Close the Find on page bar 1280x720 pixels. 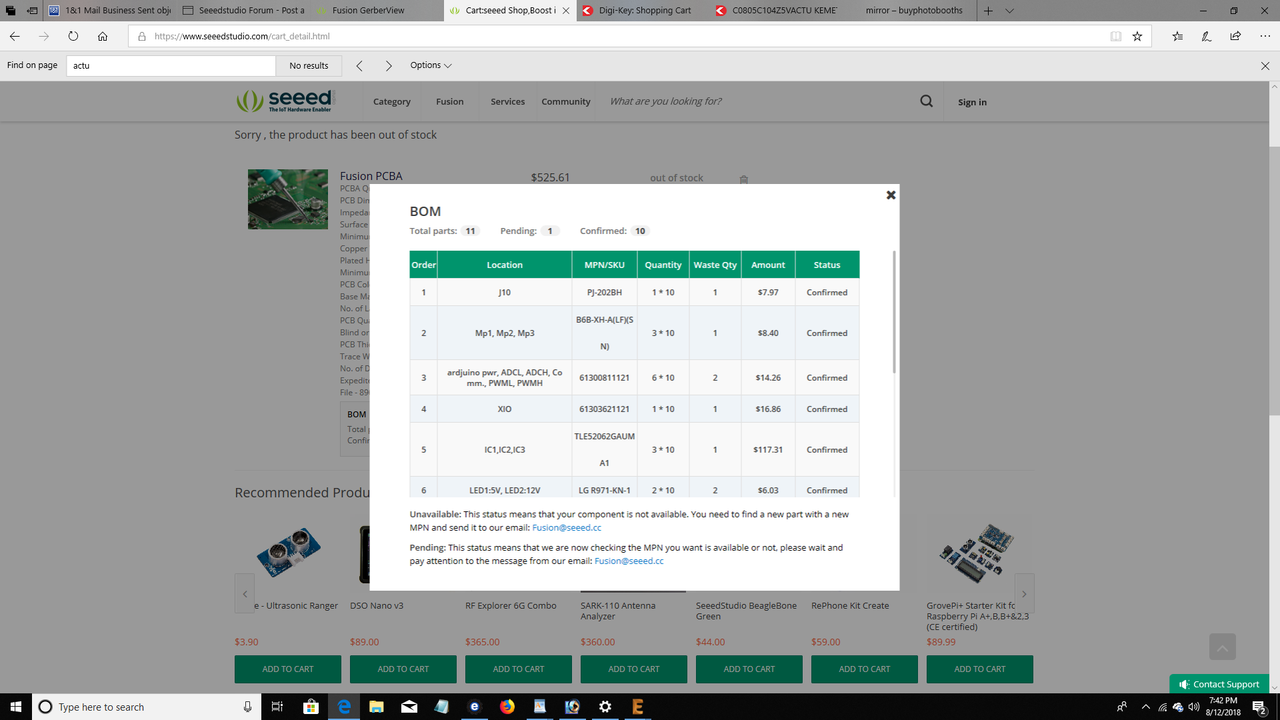pyautogui.click(x=1265, y=65)
